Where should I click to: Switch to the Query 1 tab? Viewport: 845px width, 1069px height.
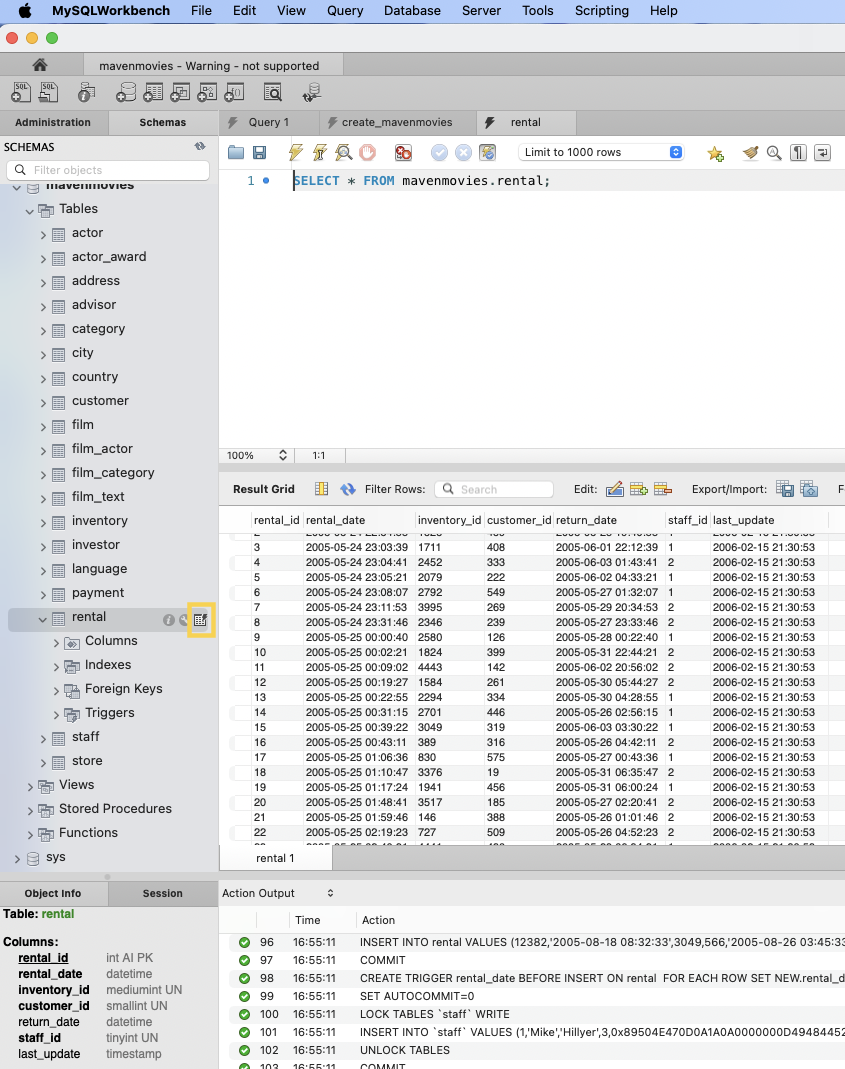point(269,122)
